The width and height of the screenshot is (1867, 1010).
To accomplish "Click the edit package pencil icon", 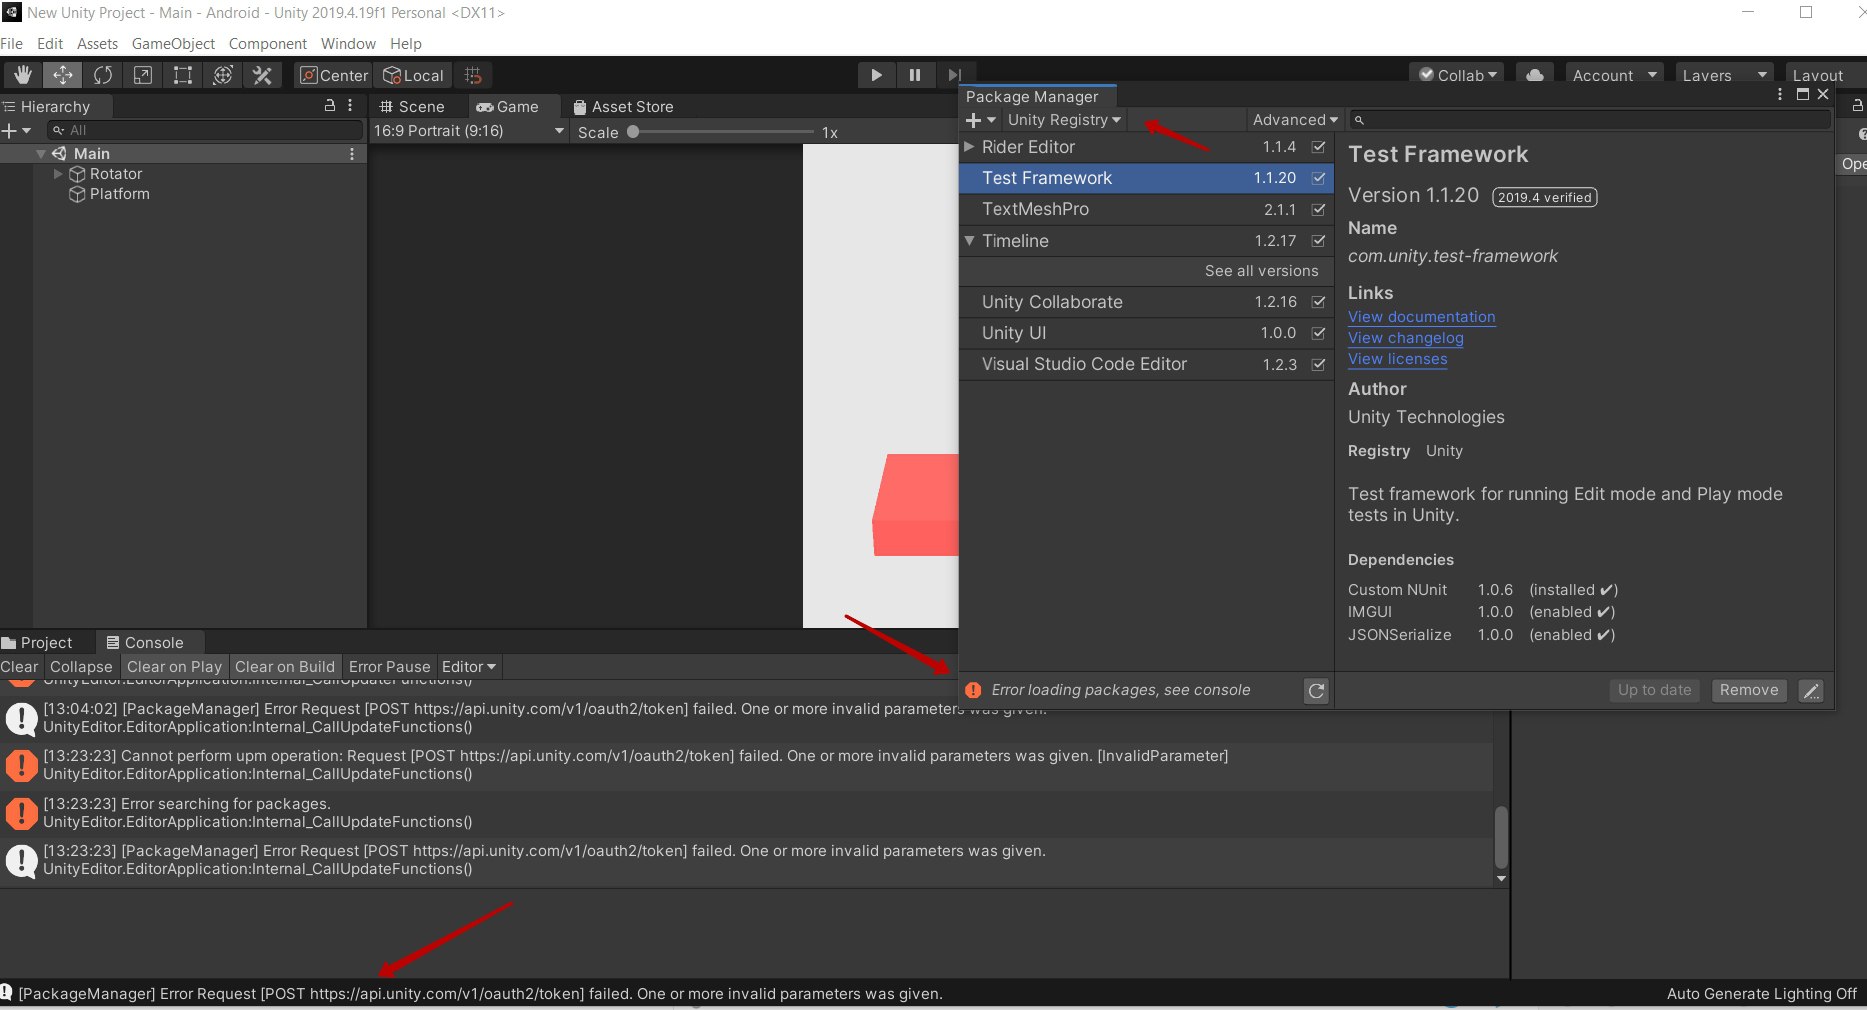I will coord(1811,690).
